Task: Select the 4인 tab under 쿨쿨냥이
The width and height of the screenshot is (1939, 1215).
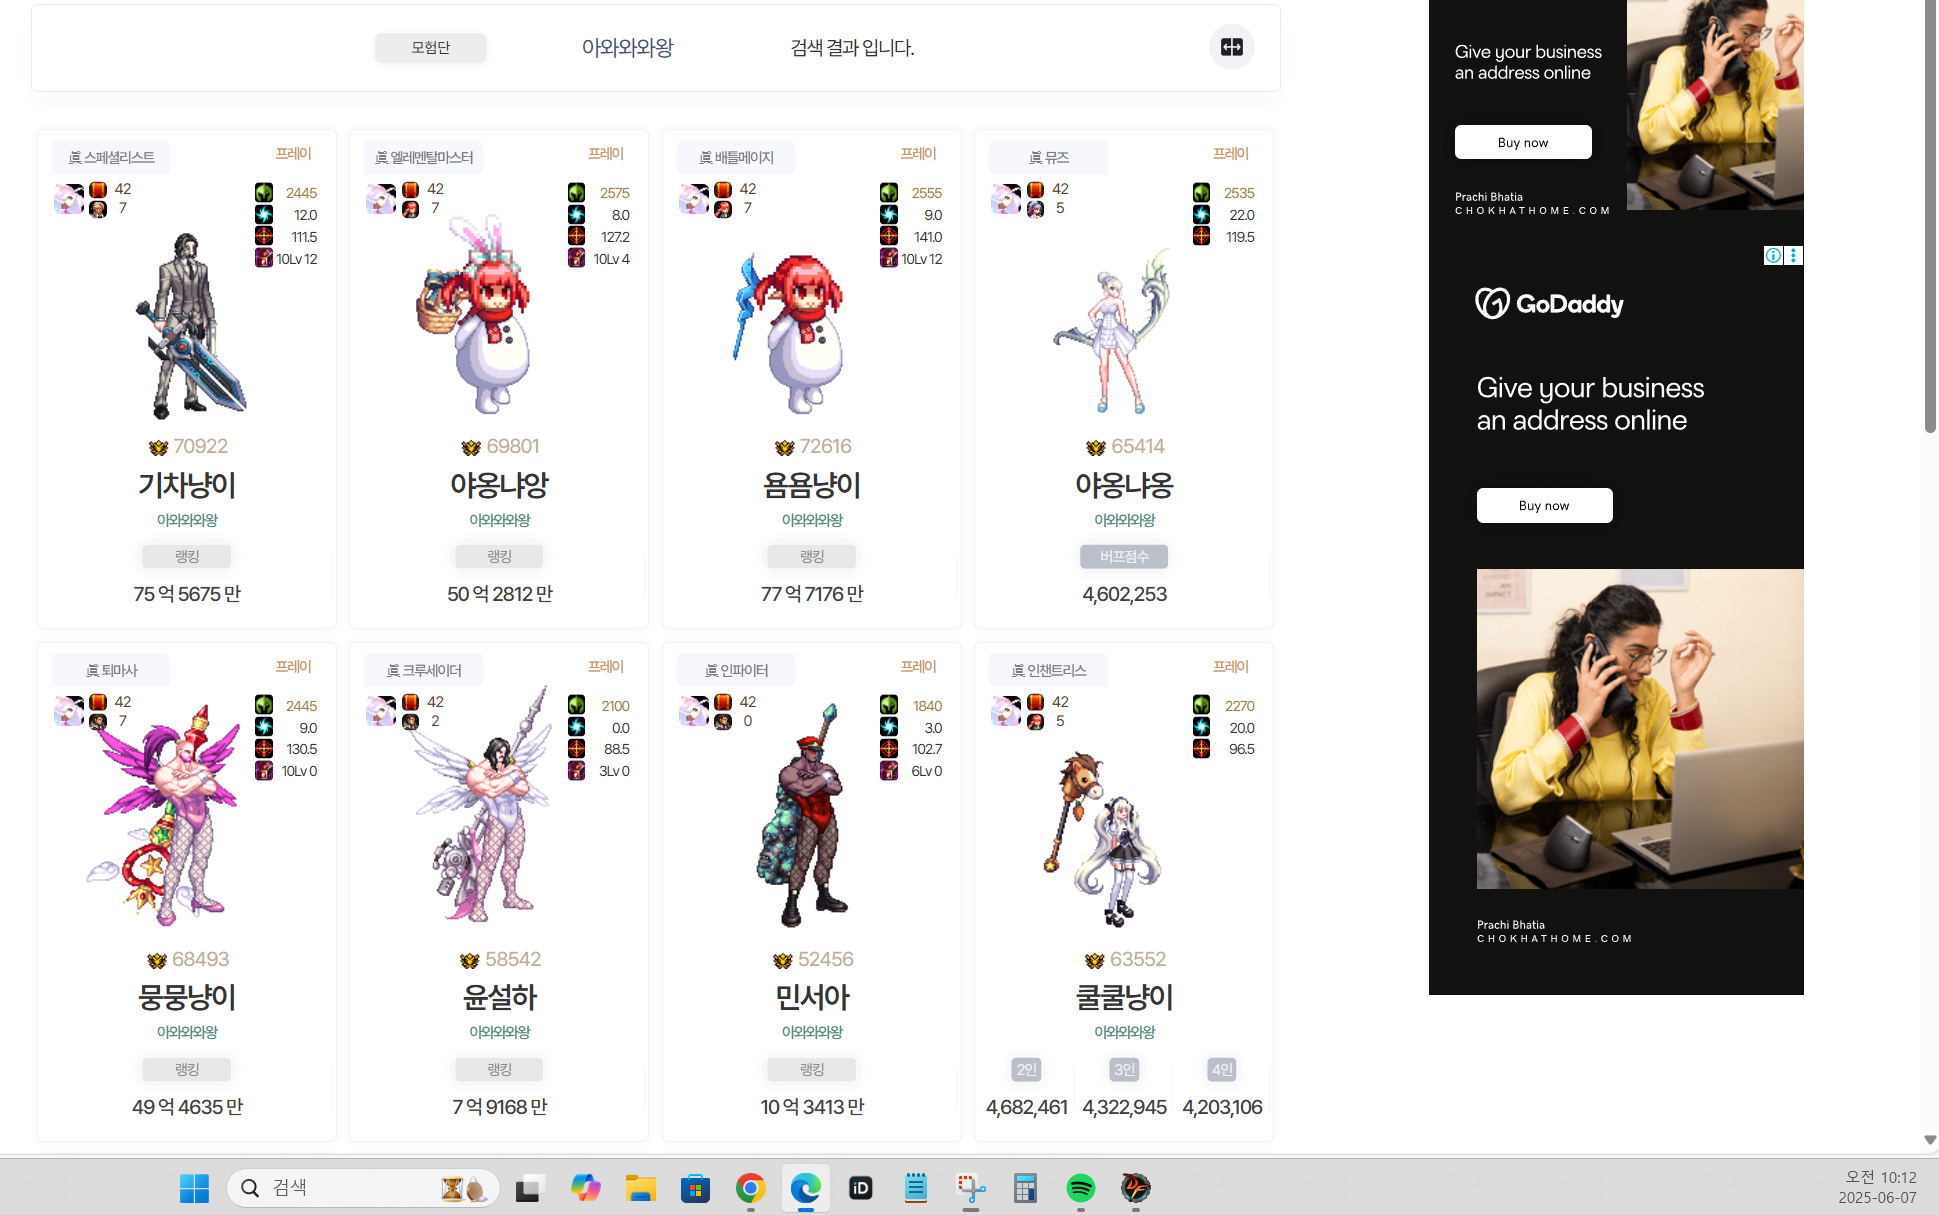Action: 1222,1069
